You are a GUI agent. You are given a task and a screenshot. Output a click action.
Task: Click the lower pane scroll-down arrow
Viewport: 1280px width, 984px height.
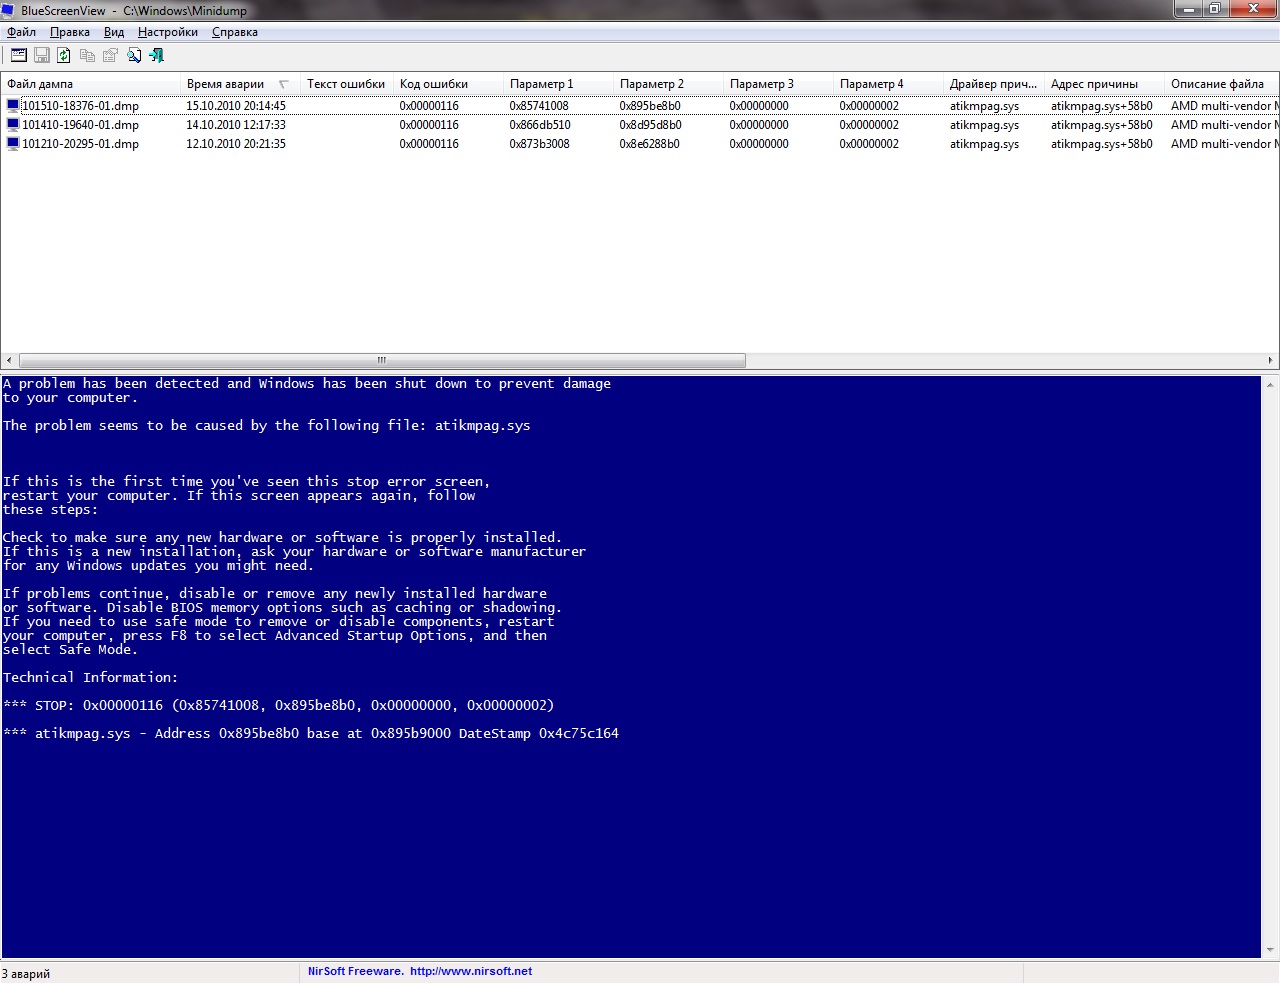click(1271, 950)
